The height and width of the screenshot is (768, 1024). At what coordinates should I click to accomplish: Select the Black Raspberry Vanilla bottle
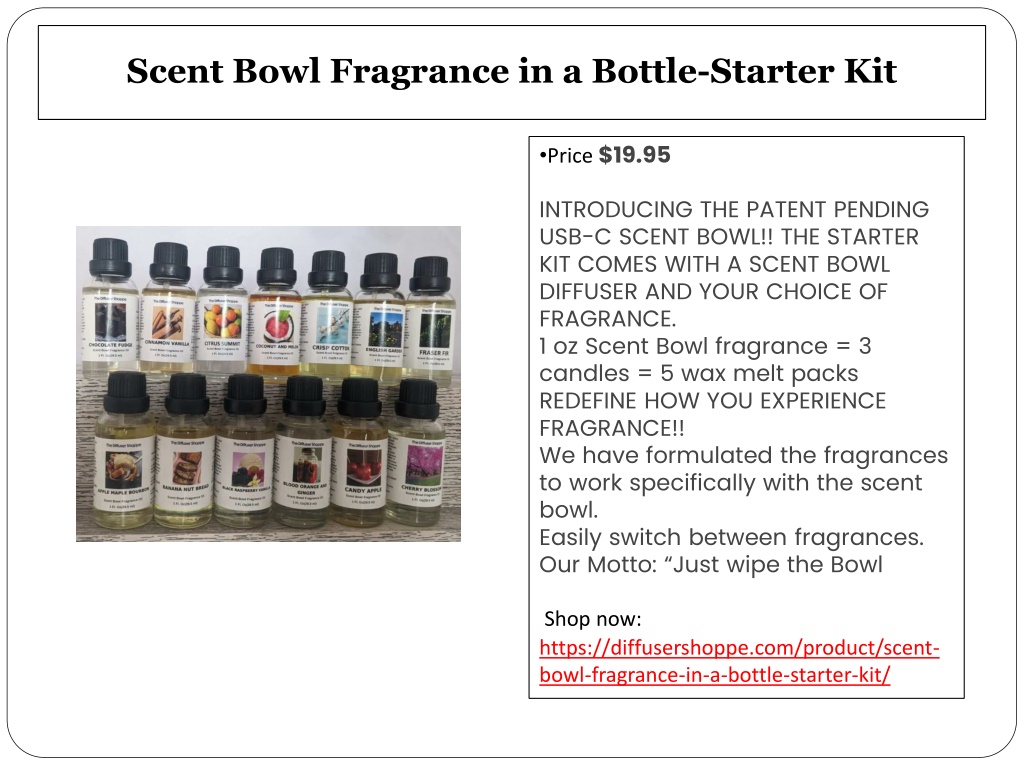point(245,451)
